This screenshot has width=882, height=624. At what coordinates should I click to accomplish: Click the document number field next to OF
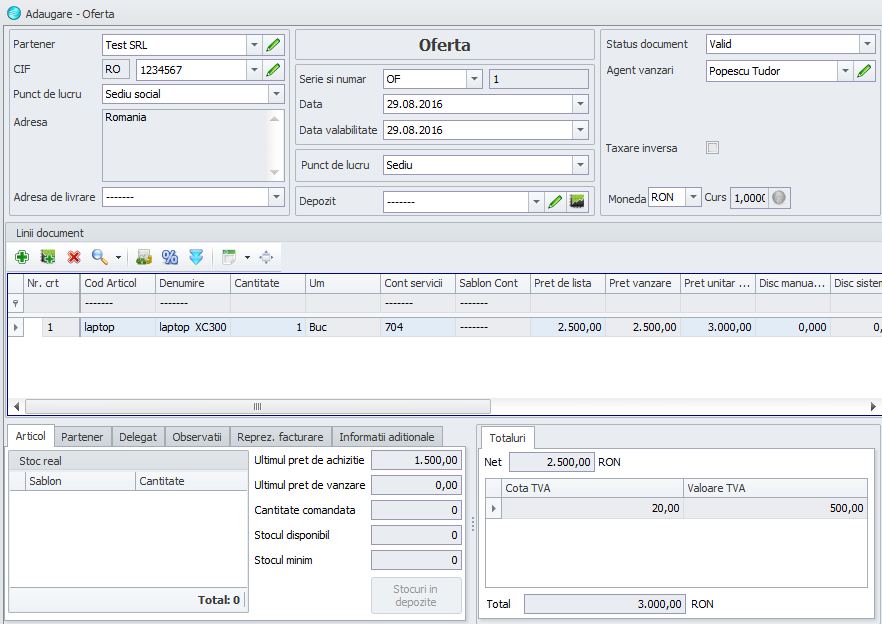[x=539, y=79]
